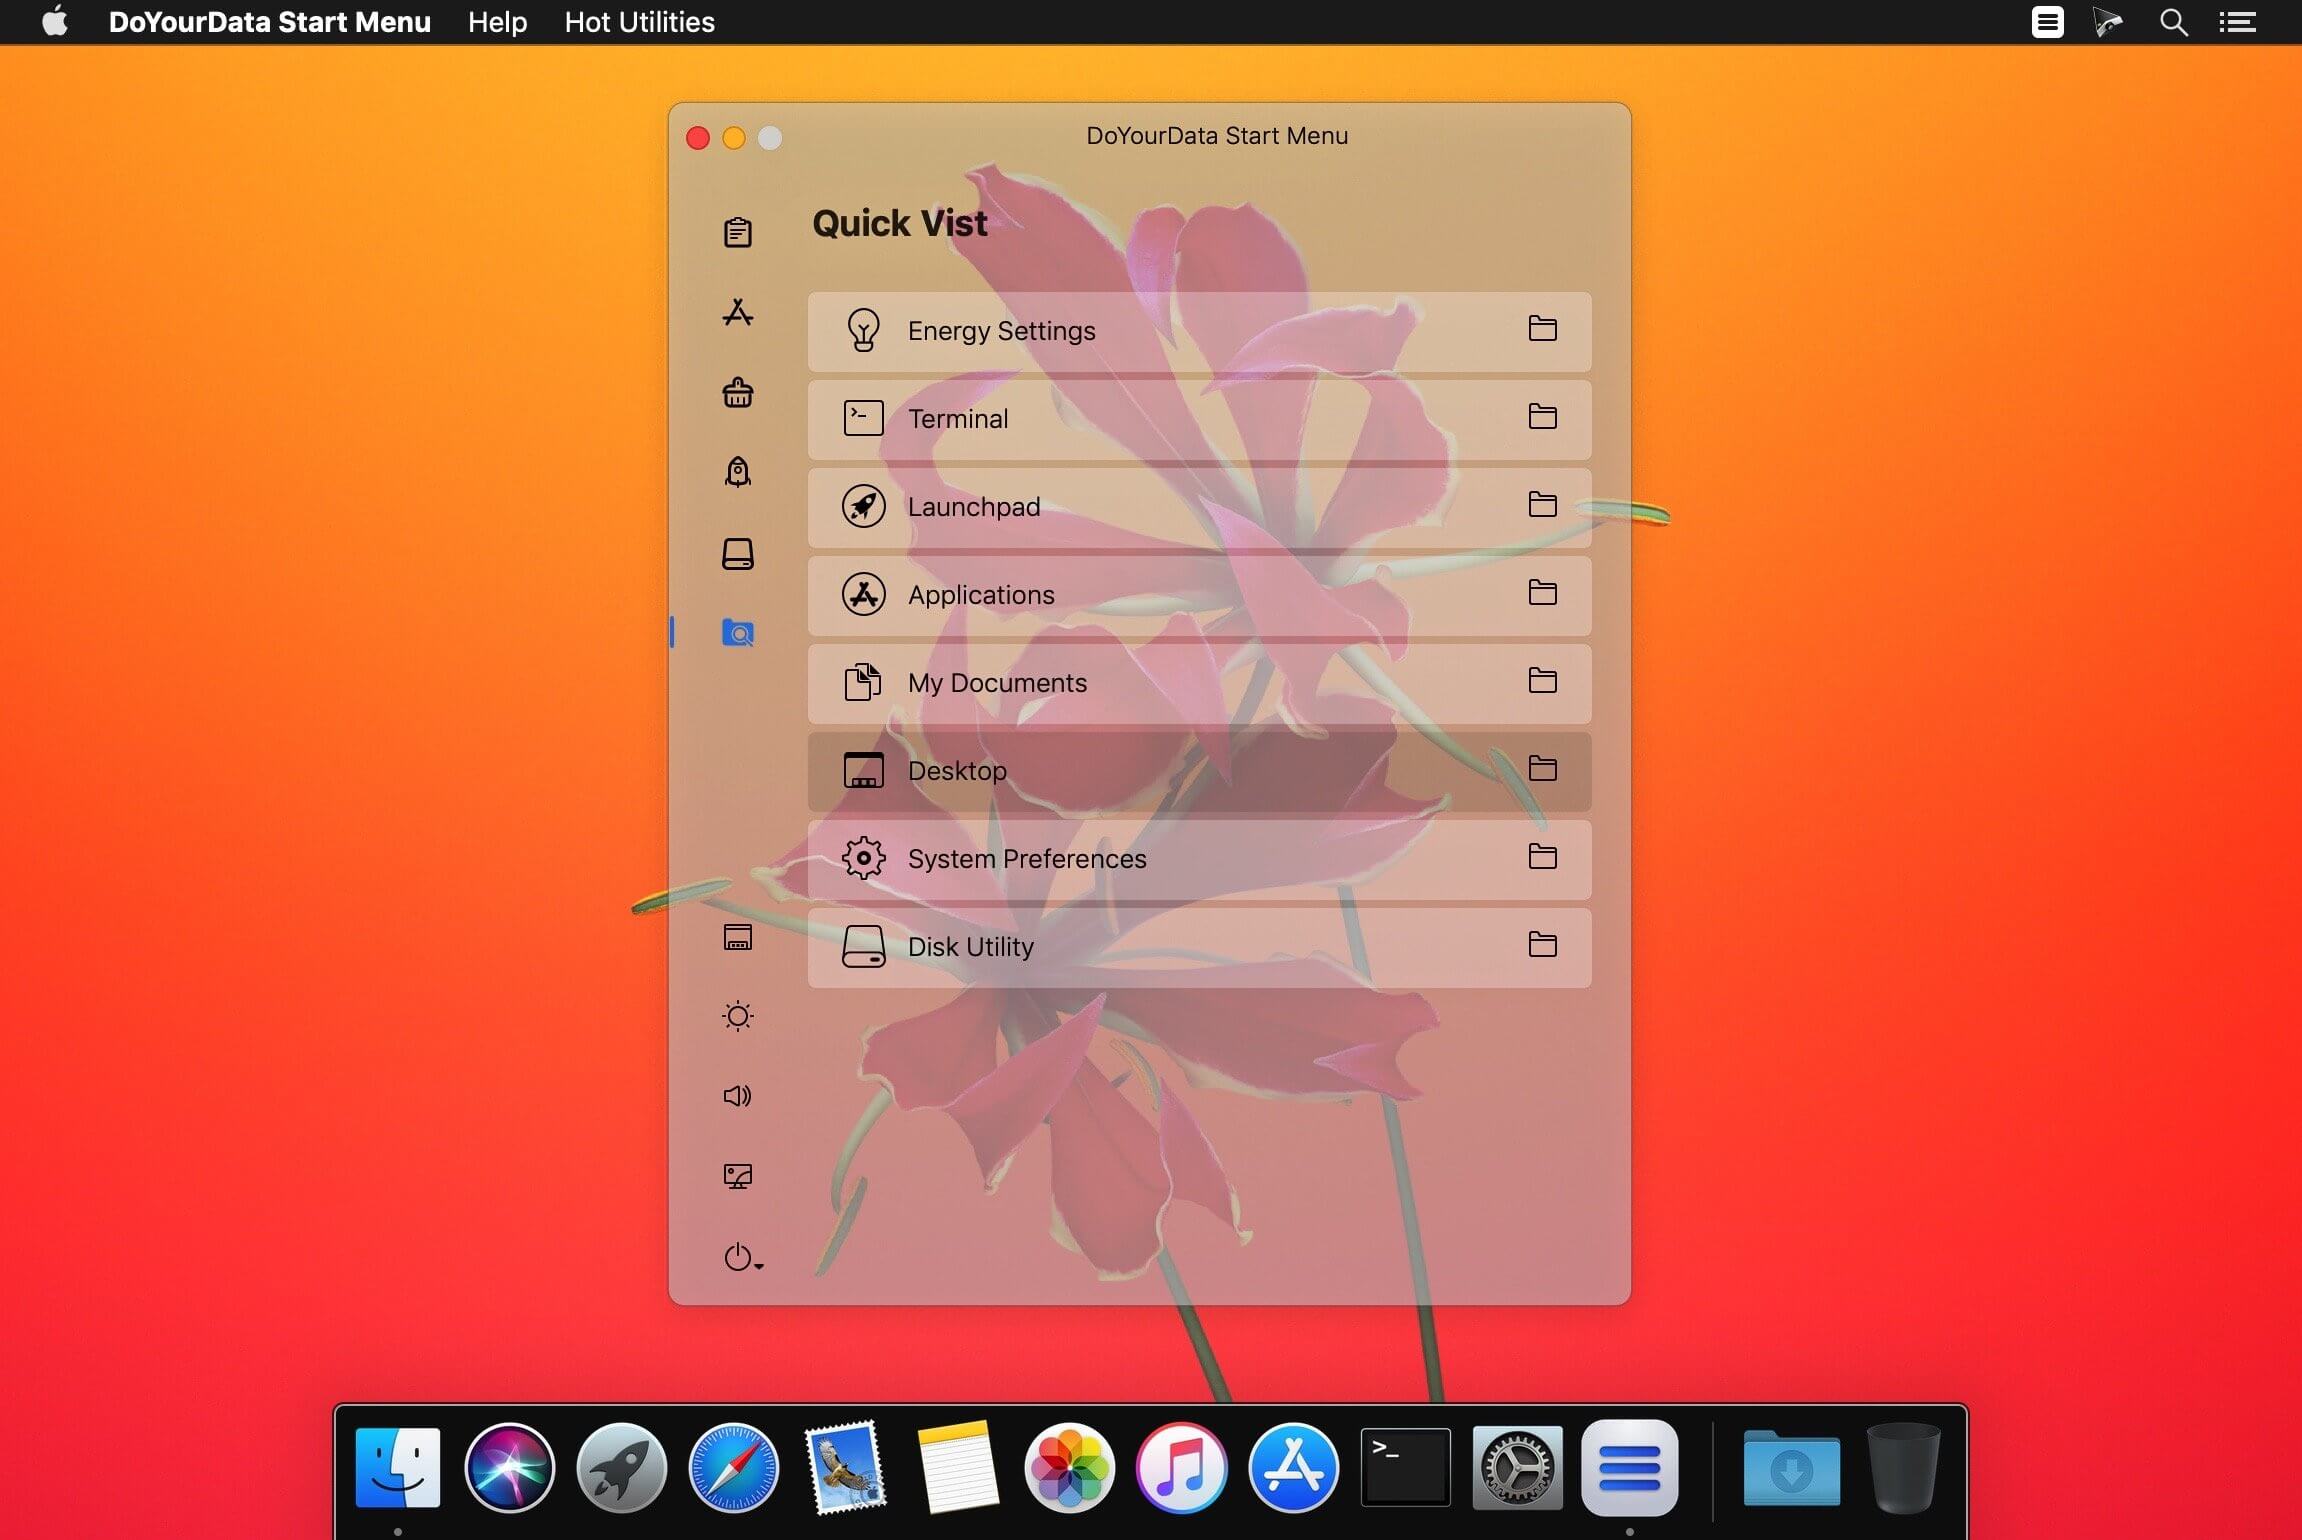Open the cleaner basket sidebar icon
Viewport: 2302px width, 1540px height.
pos(738,393)
